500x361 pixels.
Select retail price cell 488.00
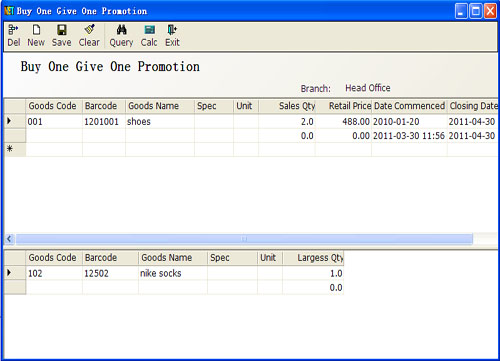click(344, 122)
